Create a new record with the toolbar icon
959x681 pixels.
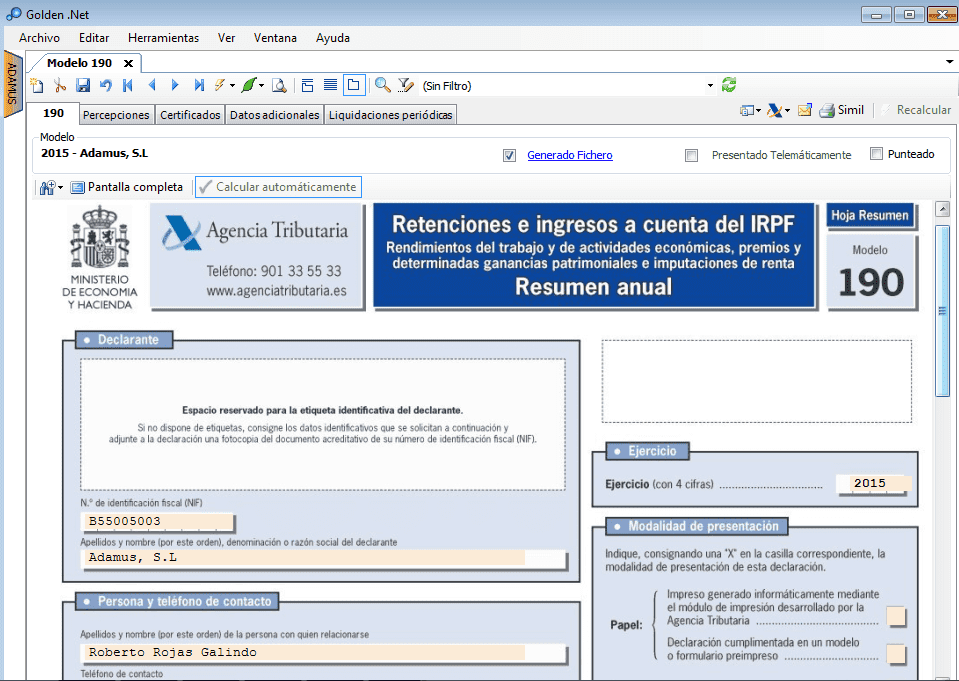click(x=37, y=86)
